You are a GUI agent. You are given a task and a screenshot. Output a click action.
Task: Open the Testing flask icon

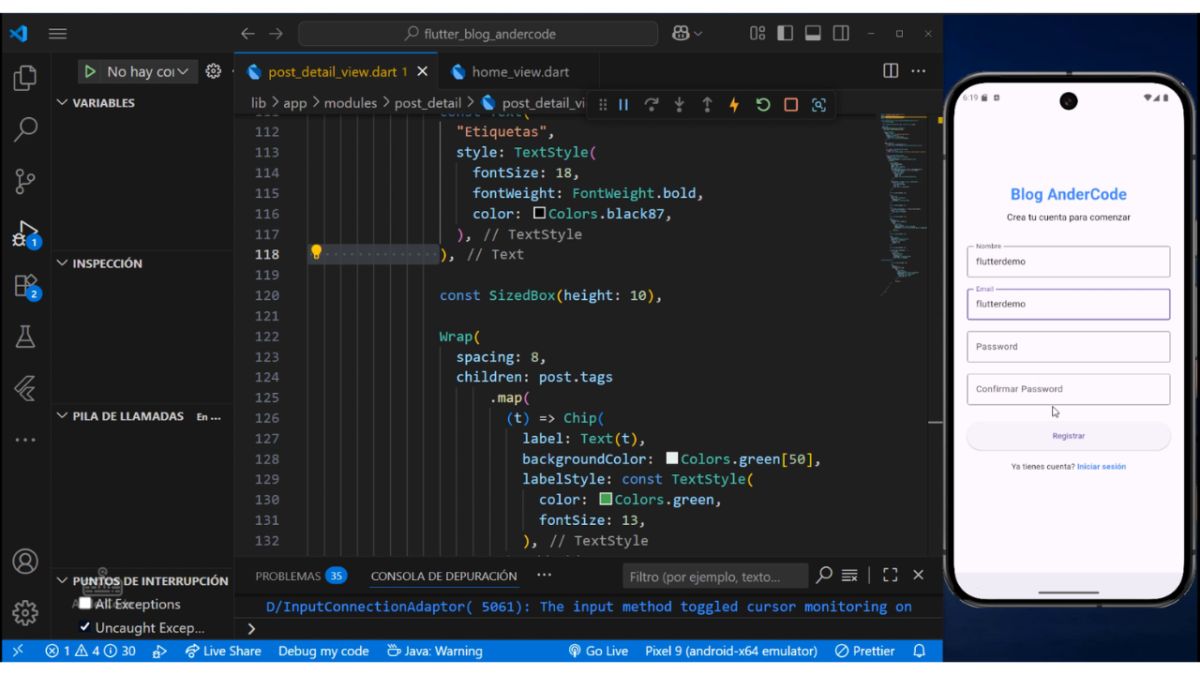tap(25, 337)
